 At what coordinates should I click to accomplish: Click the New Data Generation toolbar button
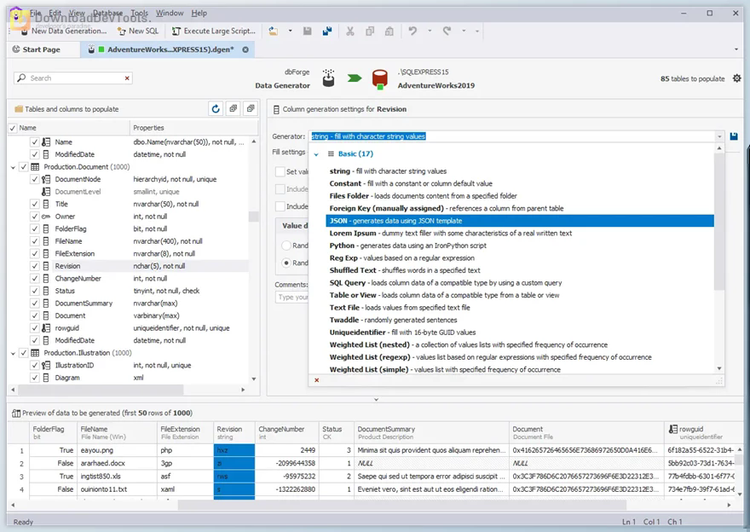(x=64, y=31)
